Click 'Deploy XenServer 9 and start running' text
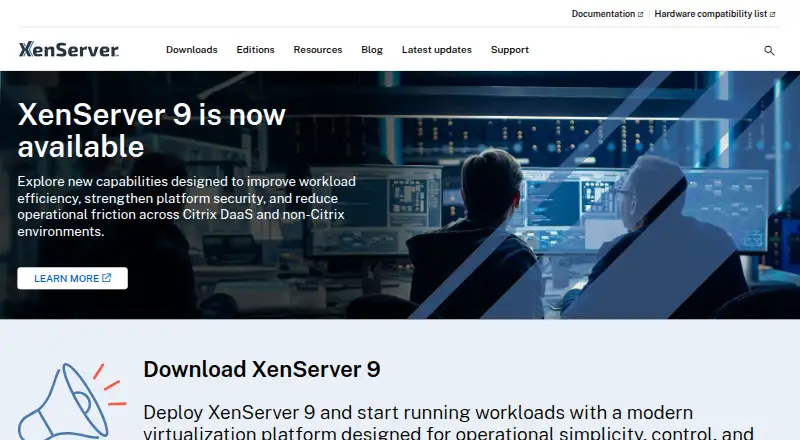This screenshot has width=800, height=440. 449,422
